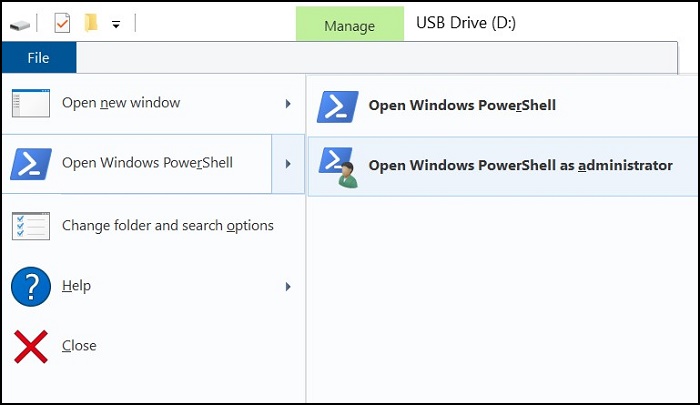Image resolution: width=700 pixels, height=405 pixels.
Task: Expand the Open Windows PowerShell submenu arrow
Action: [288, 163]
